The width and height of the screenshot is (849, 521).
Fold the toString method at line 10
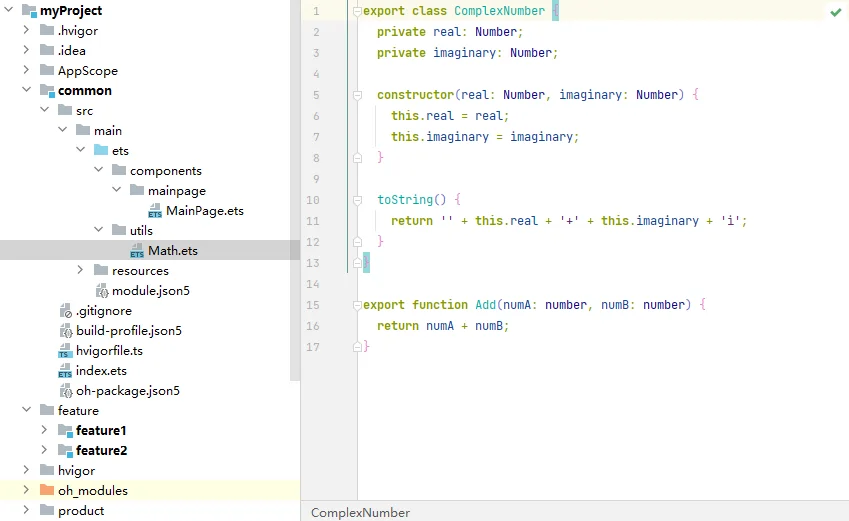[x=357, y=200]
